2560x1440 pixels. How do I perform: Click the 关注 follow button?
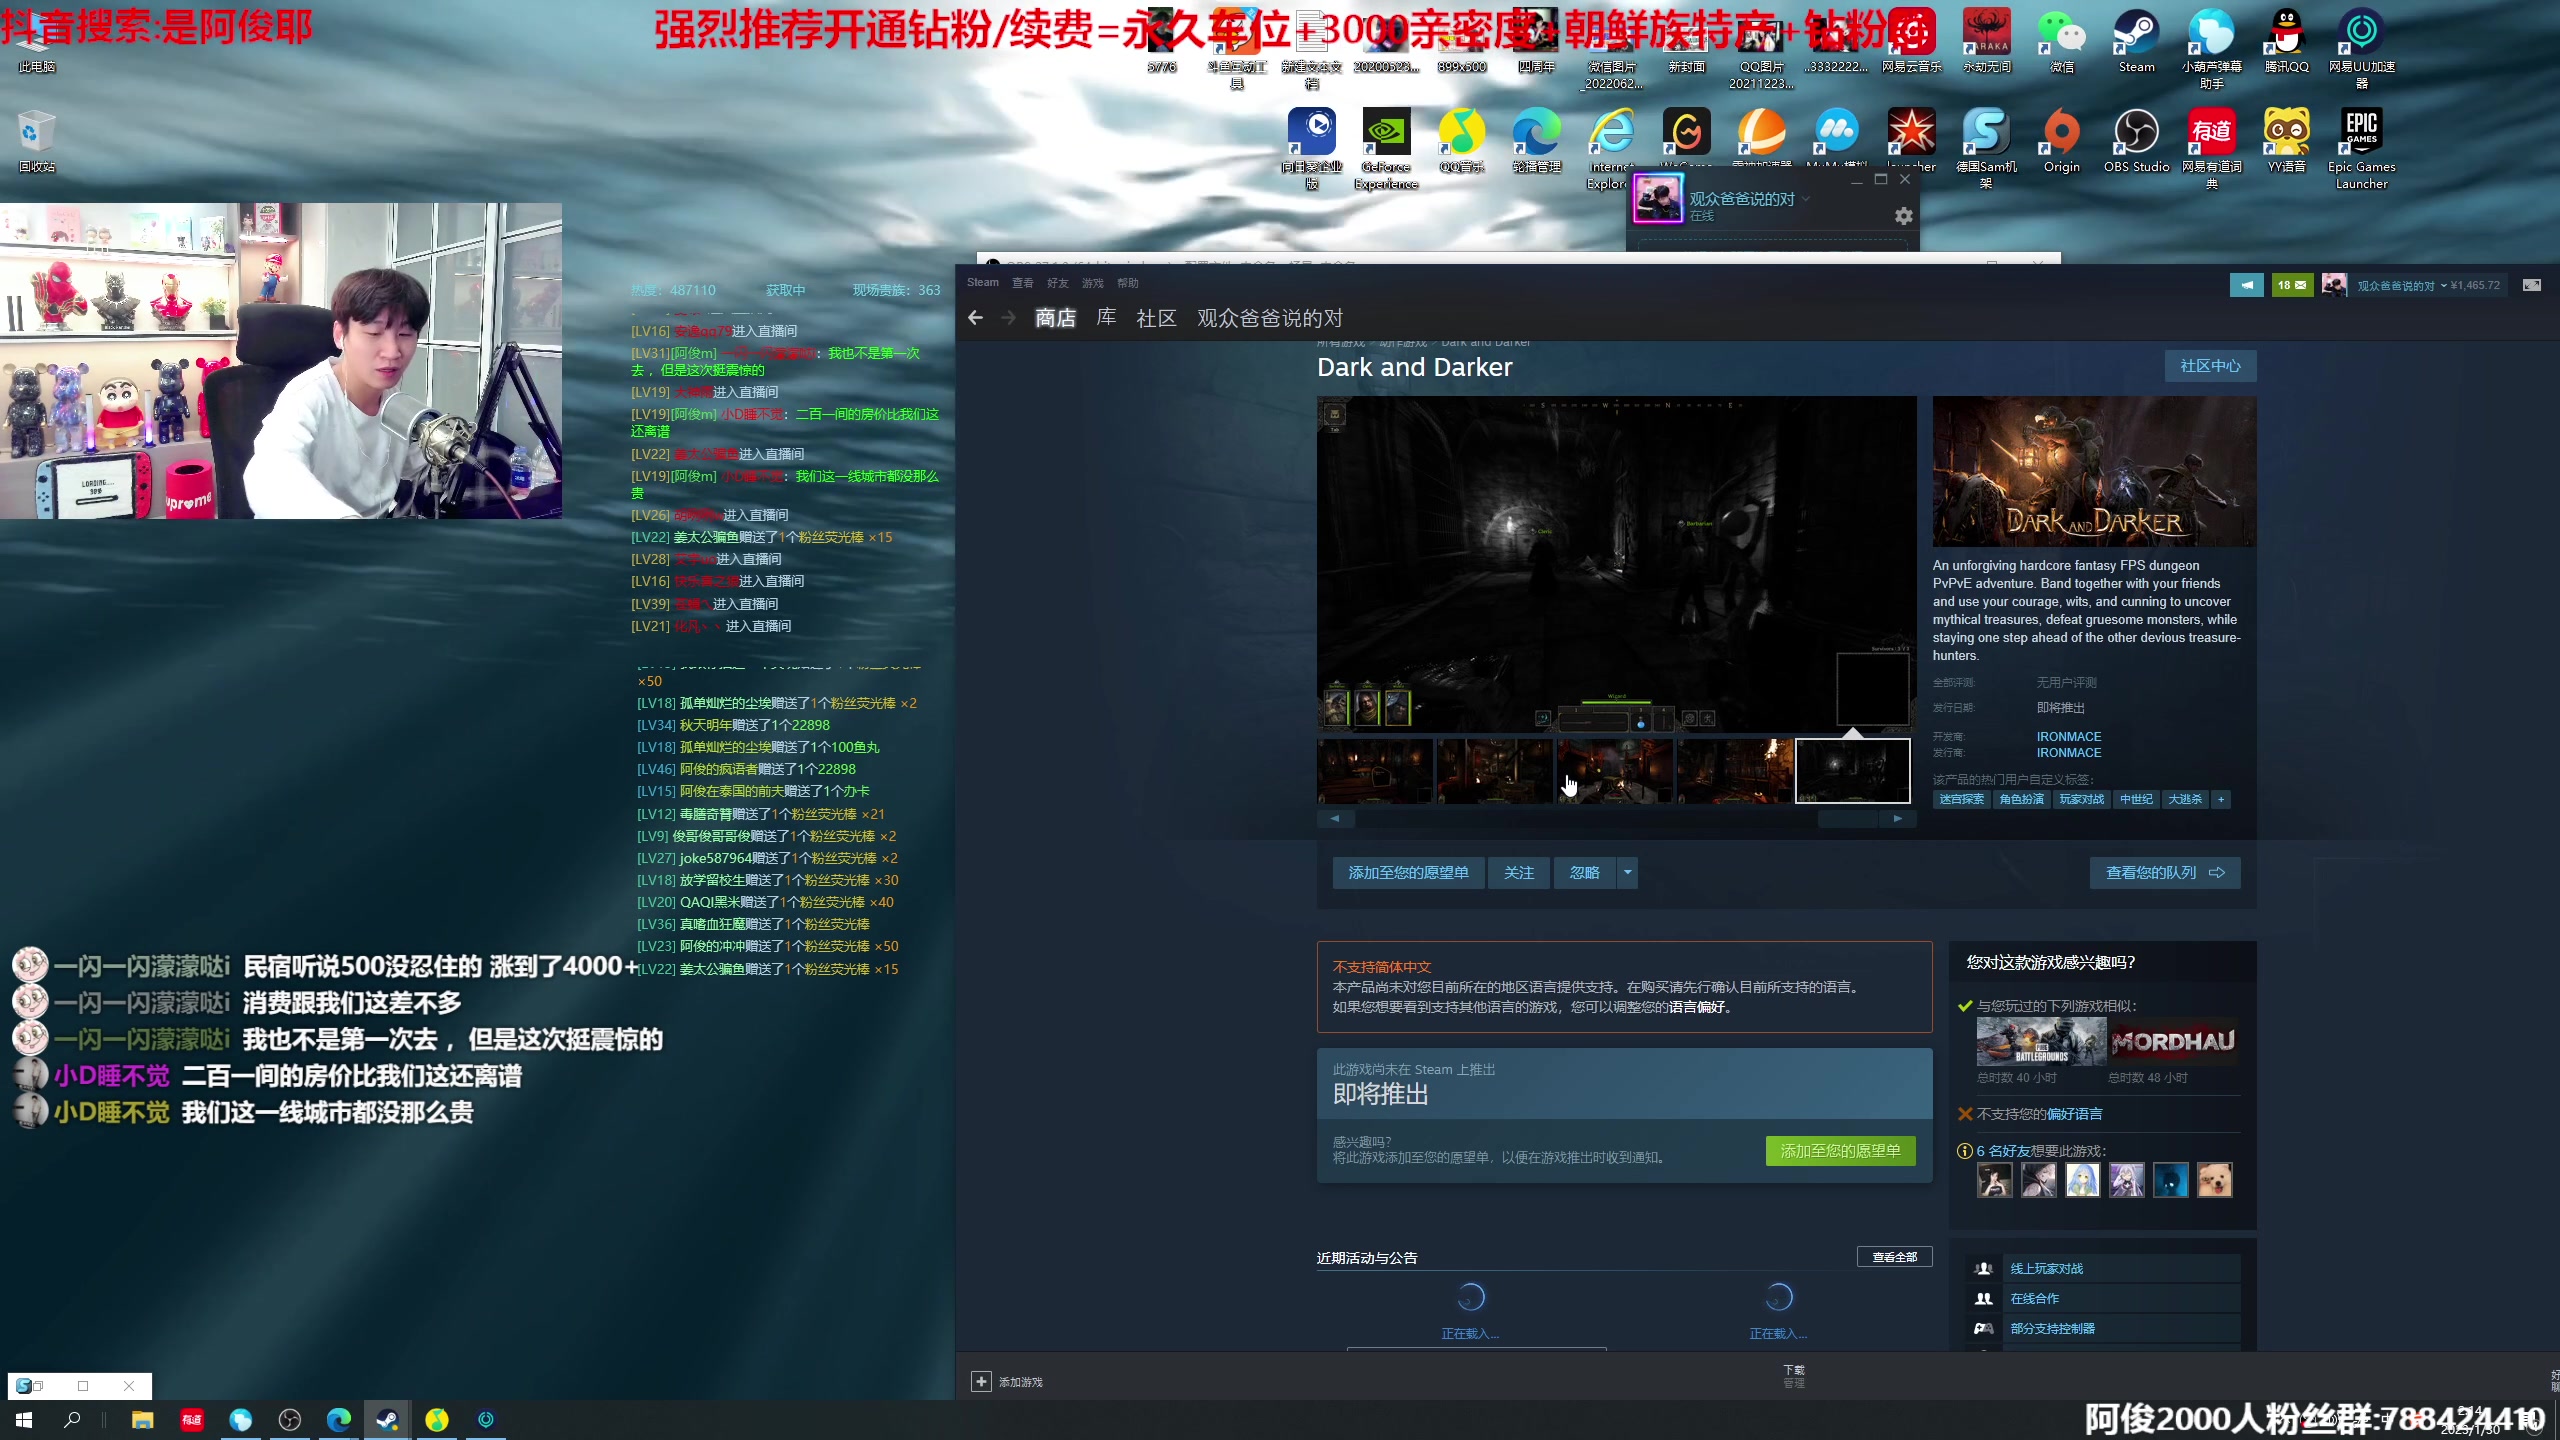[x=1518, y=873]
